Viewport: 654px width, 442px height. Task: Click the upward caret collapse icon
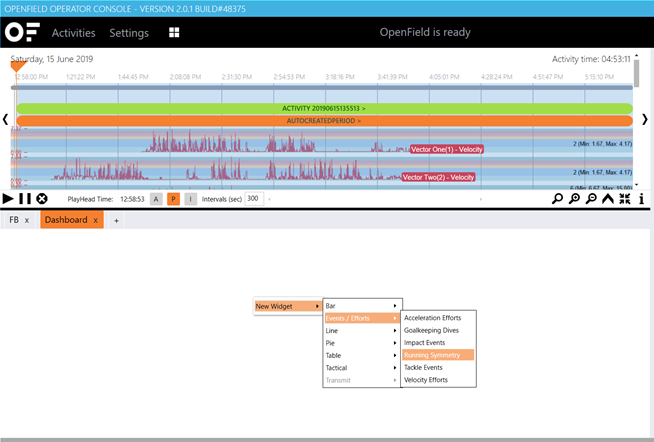pos(608,198)
